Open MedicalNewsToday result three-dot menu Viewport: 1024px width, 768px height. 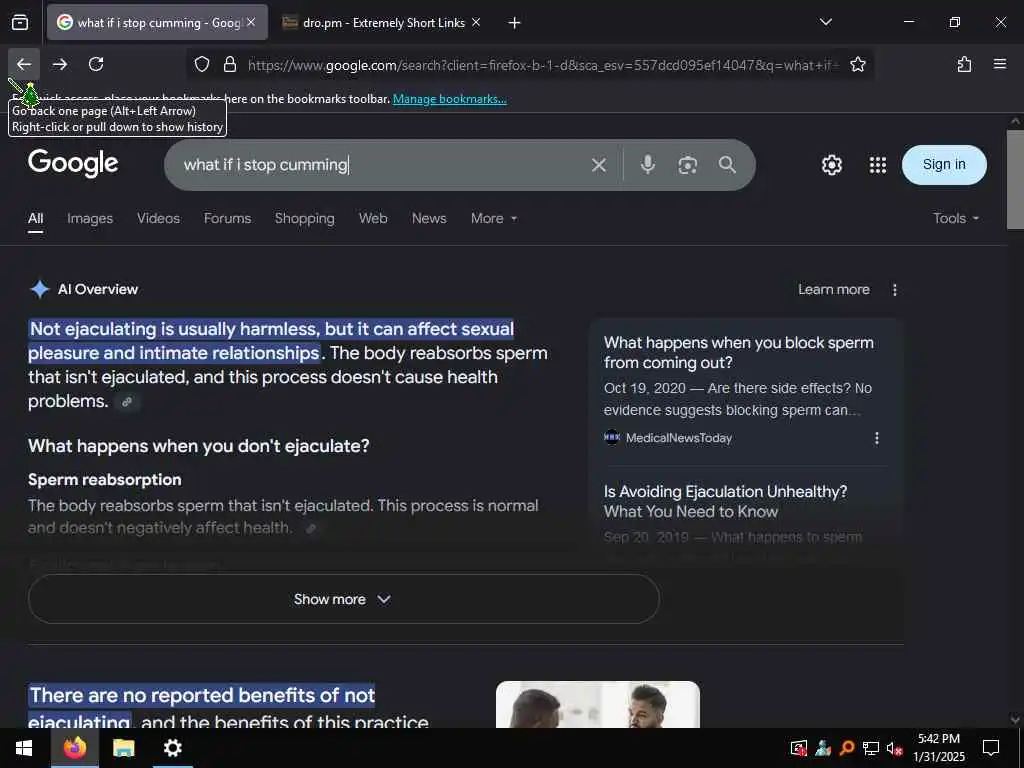coord(876,438)
